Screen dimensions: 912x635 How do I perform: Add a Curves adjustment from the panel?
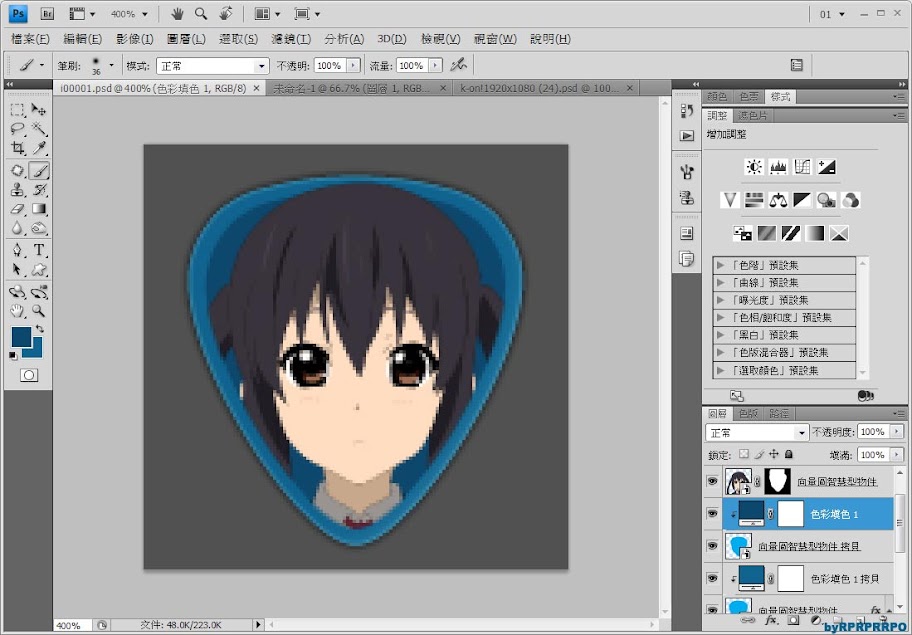[x=802, y=167]
